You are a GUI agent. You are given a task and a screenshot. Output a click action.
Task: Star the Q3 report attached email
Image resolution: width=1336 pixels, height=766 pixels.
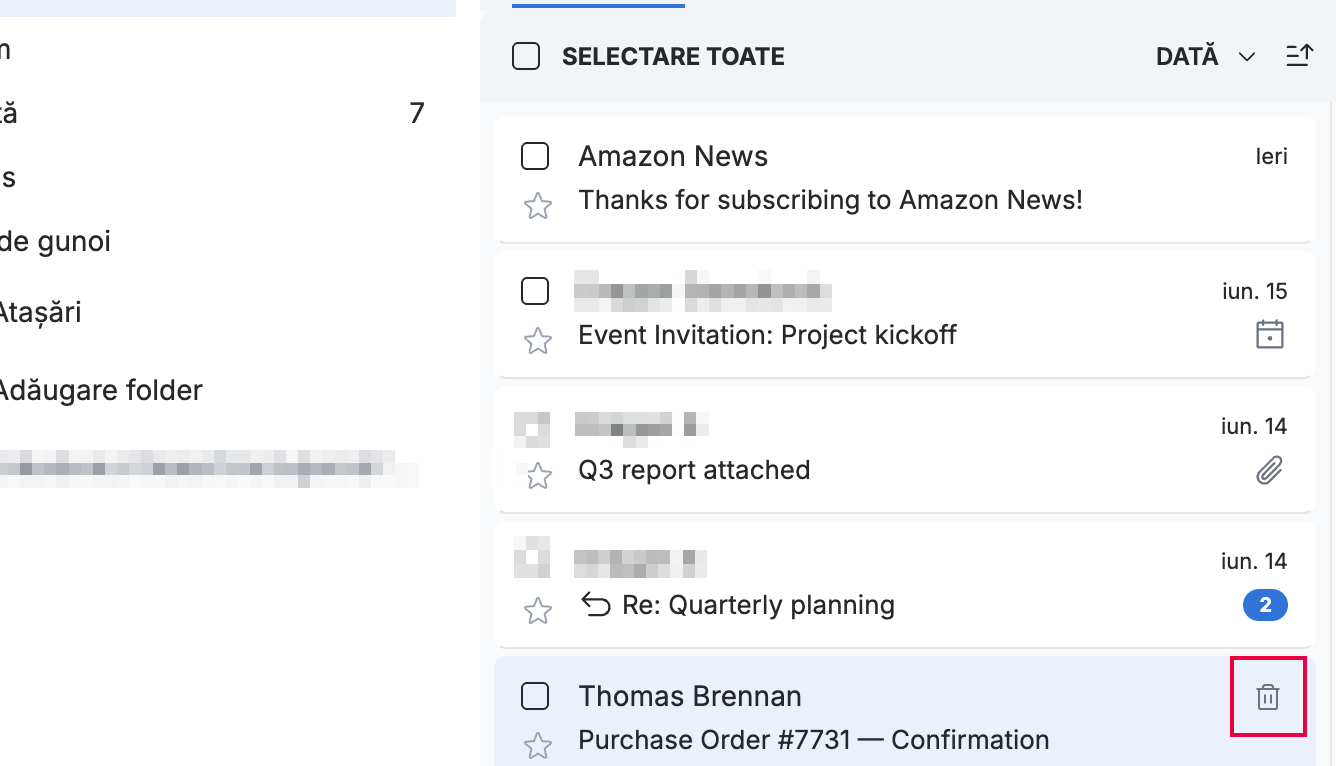pos(538,476)
